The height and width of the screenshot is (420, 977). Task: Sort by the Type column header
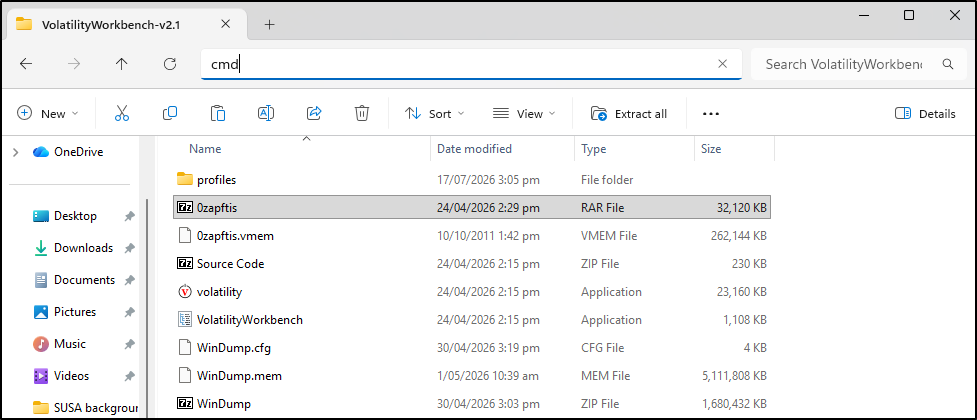click(x=593, y=149)
